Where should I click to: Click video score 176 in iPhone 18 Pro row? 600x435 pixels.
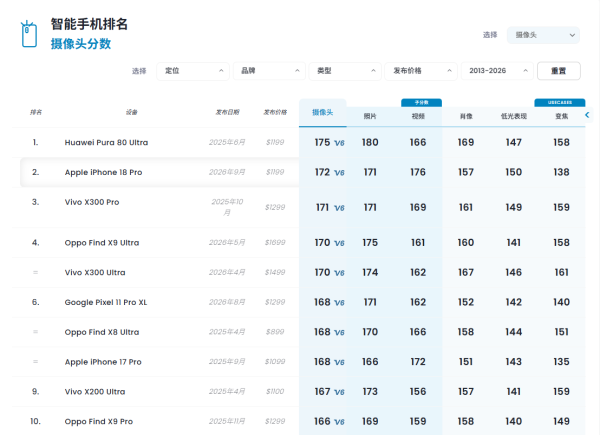pos(418,172)
